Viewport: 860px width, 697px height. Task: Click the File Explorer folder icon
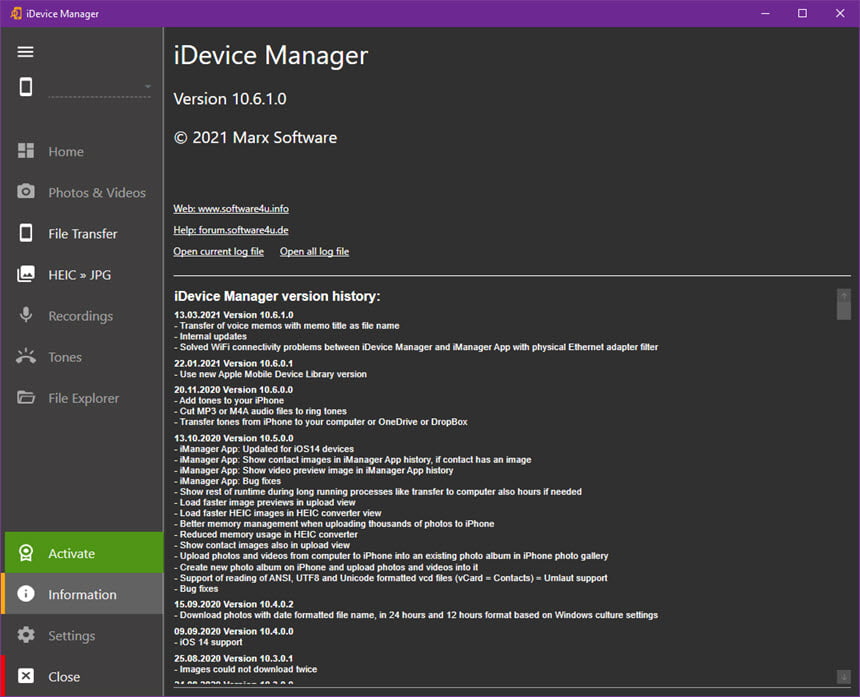[x=25, y=397]
